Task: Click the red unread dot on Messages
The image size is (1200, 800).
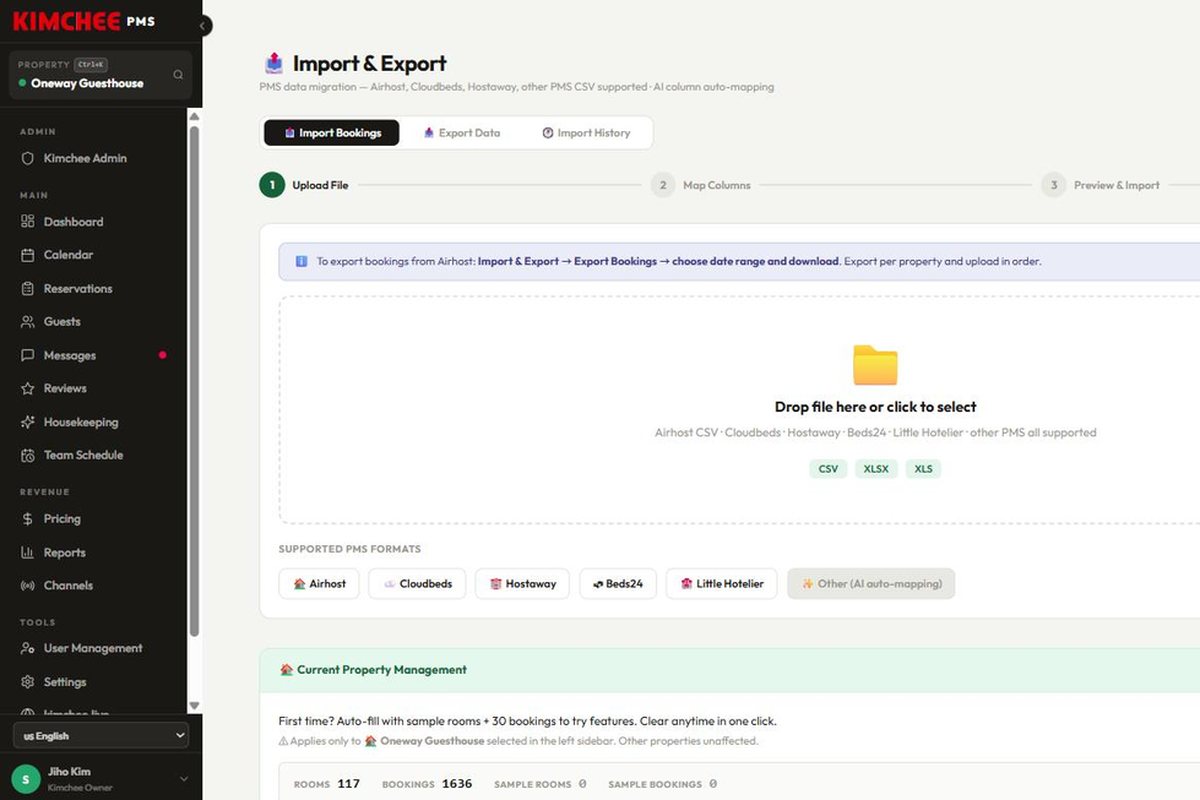Action: tap(163, 355)
